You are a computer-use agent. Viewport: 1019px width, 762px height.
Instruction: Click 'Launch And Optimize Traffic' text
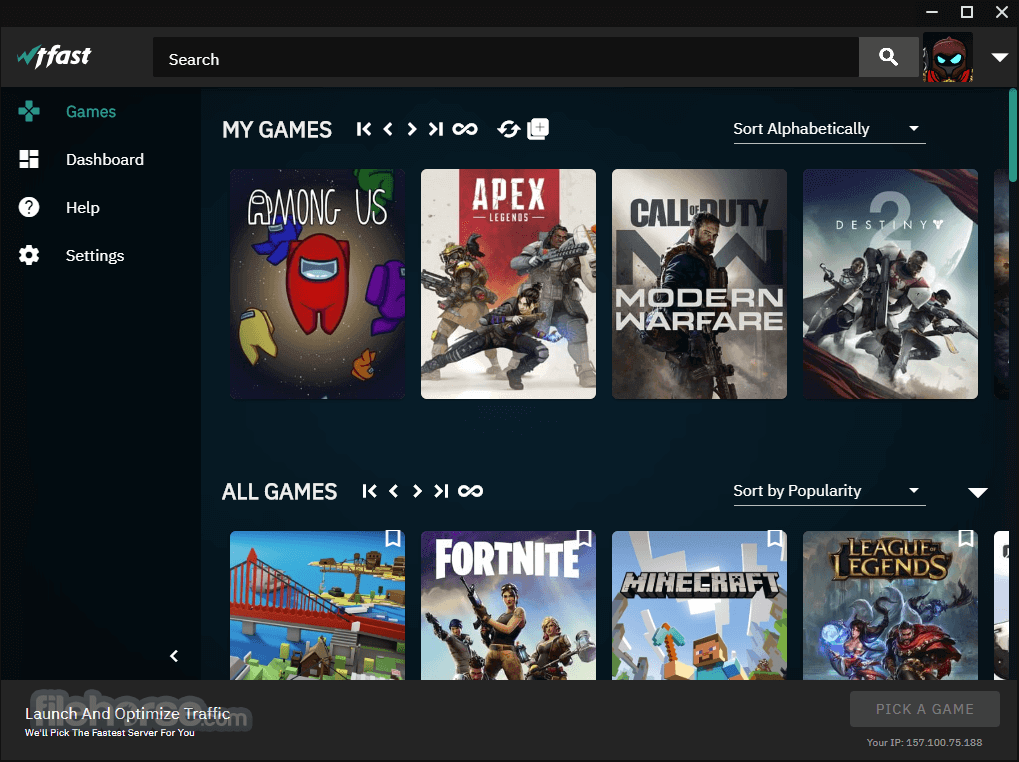coord(127,714)
